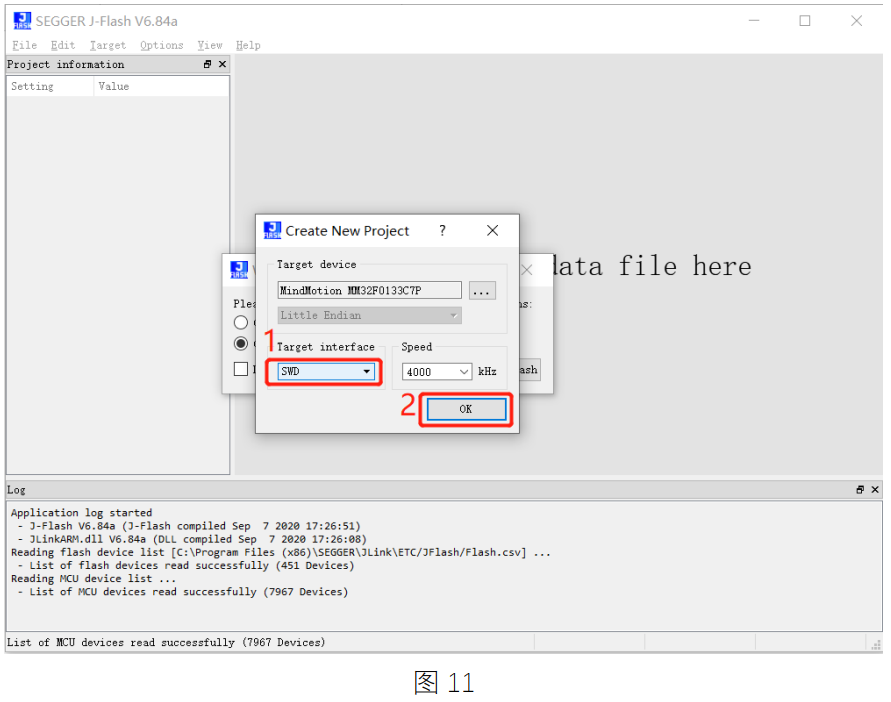Image resolution: width=891 pixels, height=702 pixels.
Task: Open the Speed 4000 kHz combo box
Action: [436, 372]
